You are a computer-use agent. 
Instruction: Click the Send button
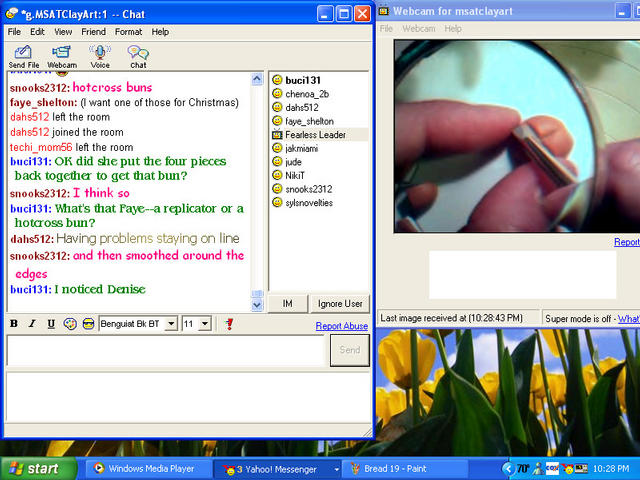(350, 350)
